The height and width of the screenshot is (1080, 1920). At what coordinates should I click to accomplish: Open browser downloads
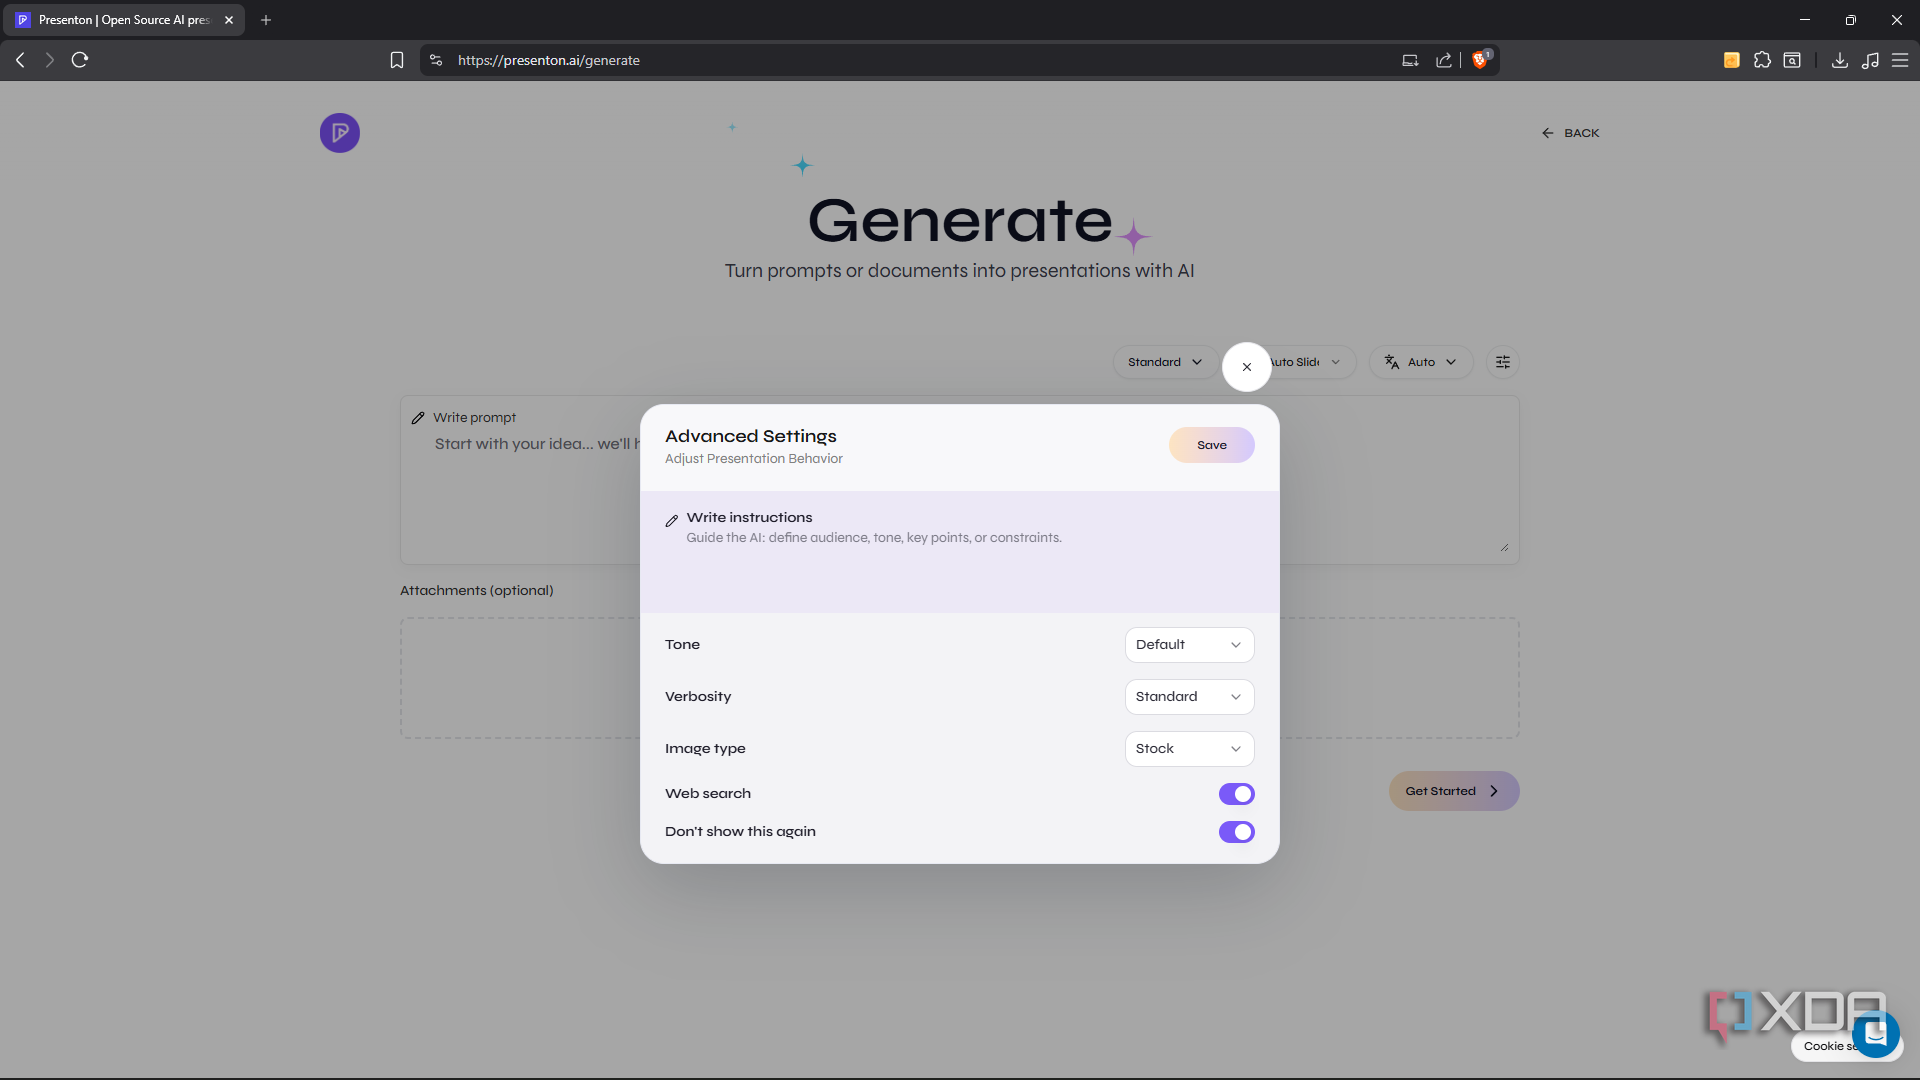[1839, 60]
